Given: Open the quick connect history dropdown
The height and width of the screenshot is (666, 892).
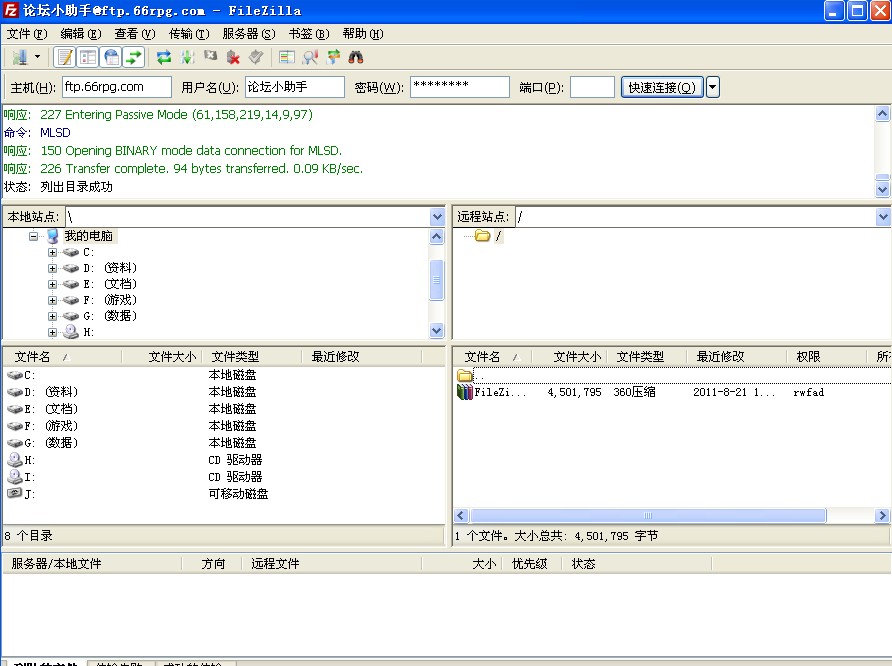Looking at the screenshot, I should [x=713, y=87].
